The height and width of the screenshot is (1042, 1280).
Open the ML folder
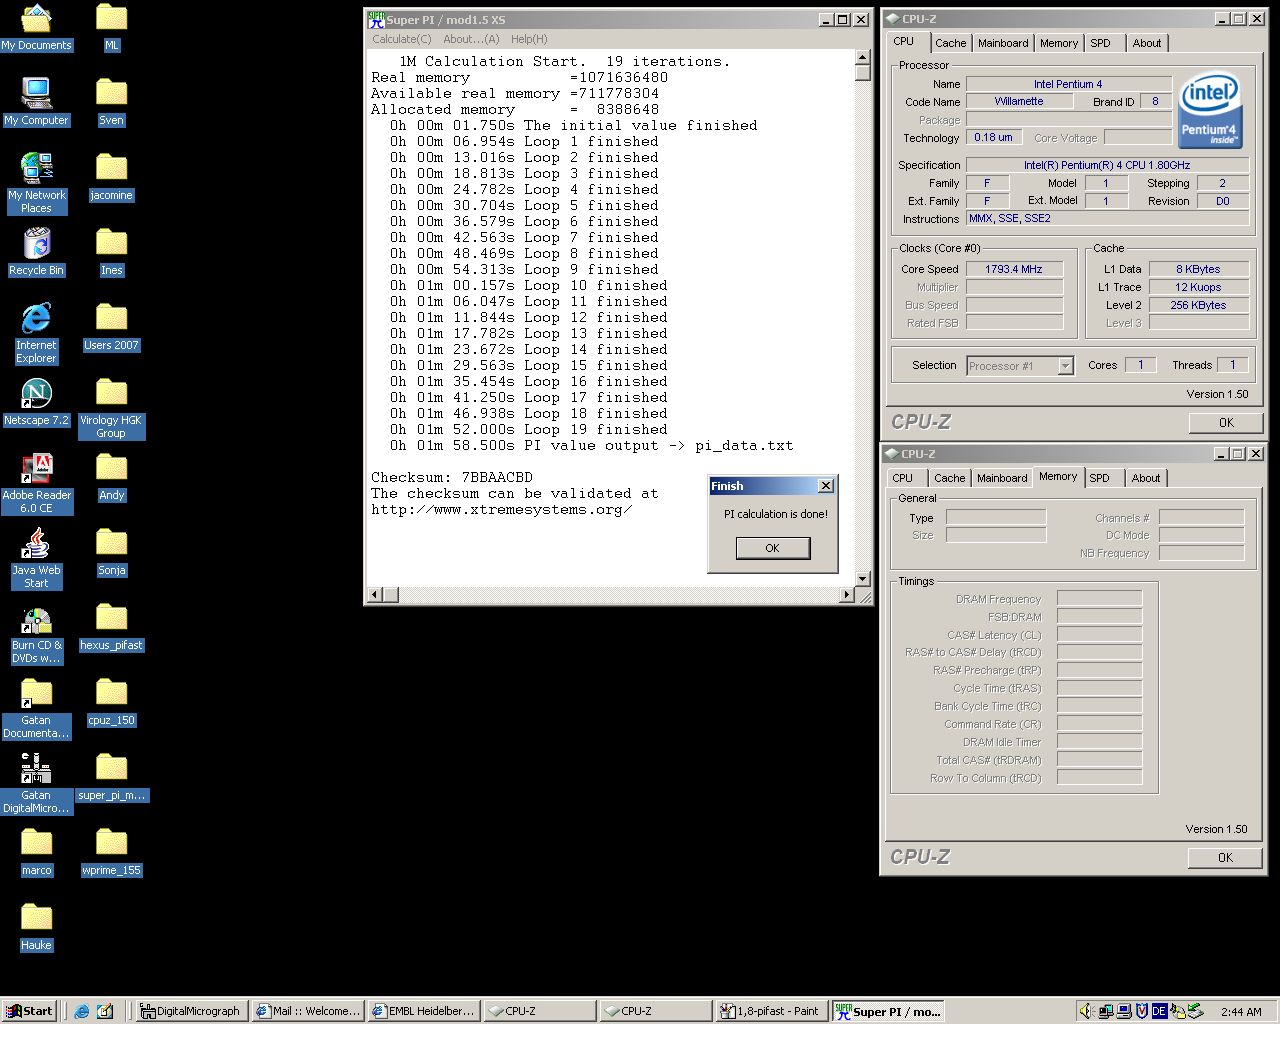(x=111, y=27)
